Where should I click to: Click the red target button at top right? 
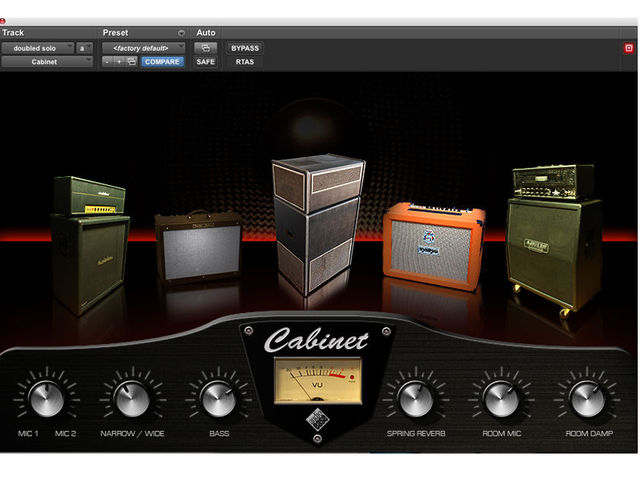point(629,48)
